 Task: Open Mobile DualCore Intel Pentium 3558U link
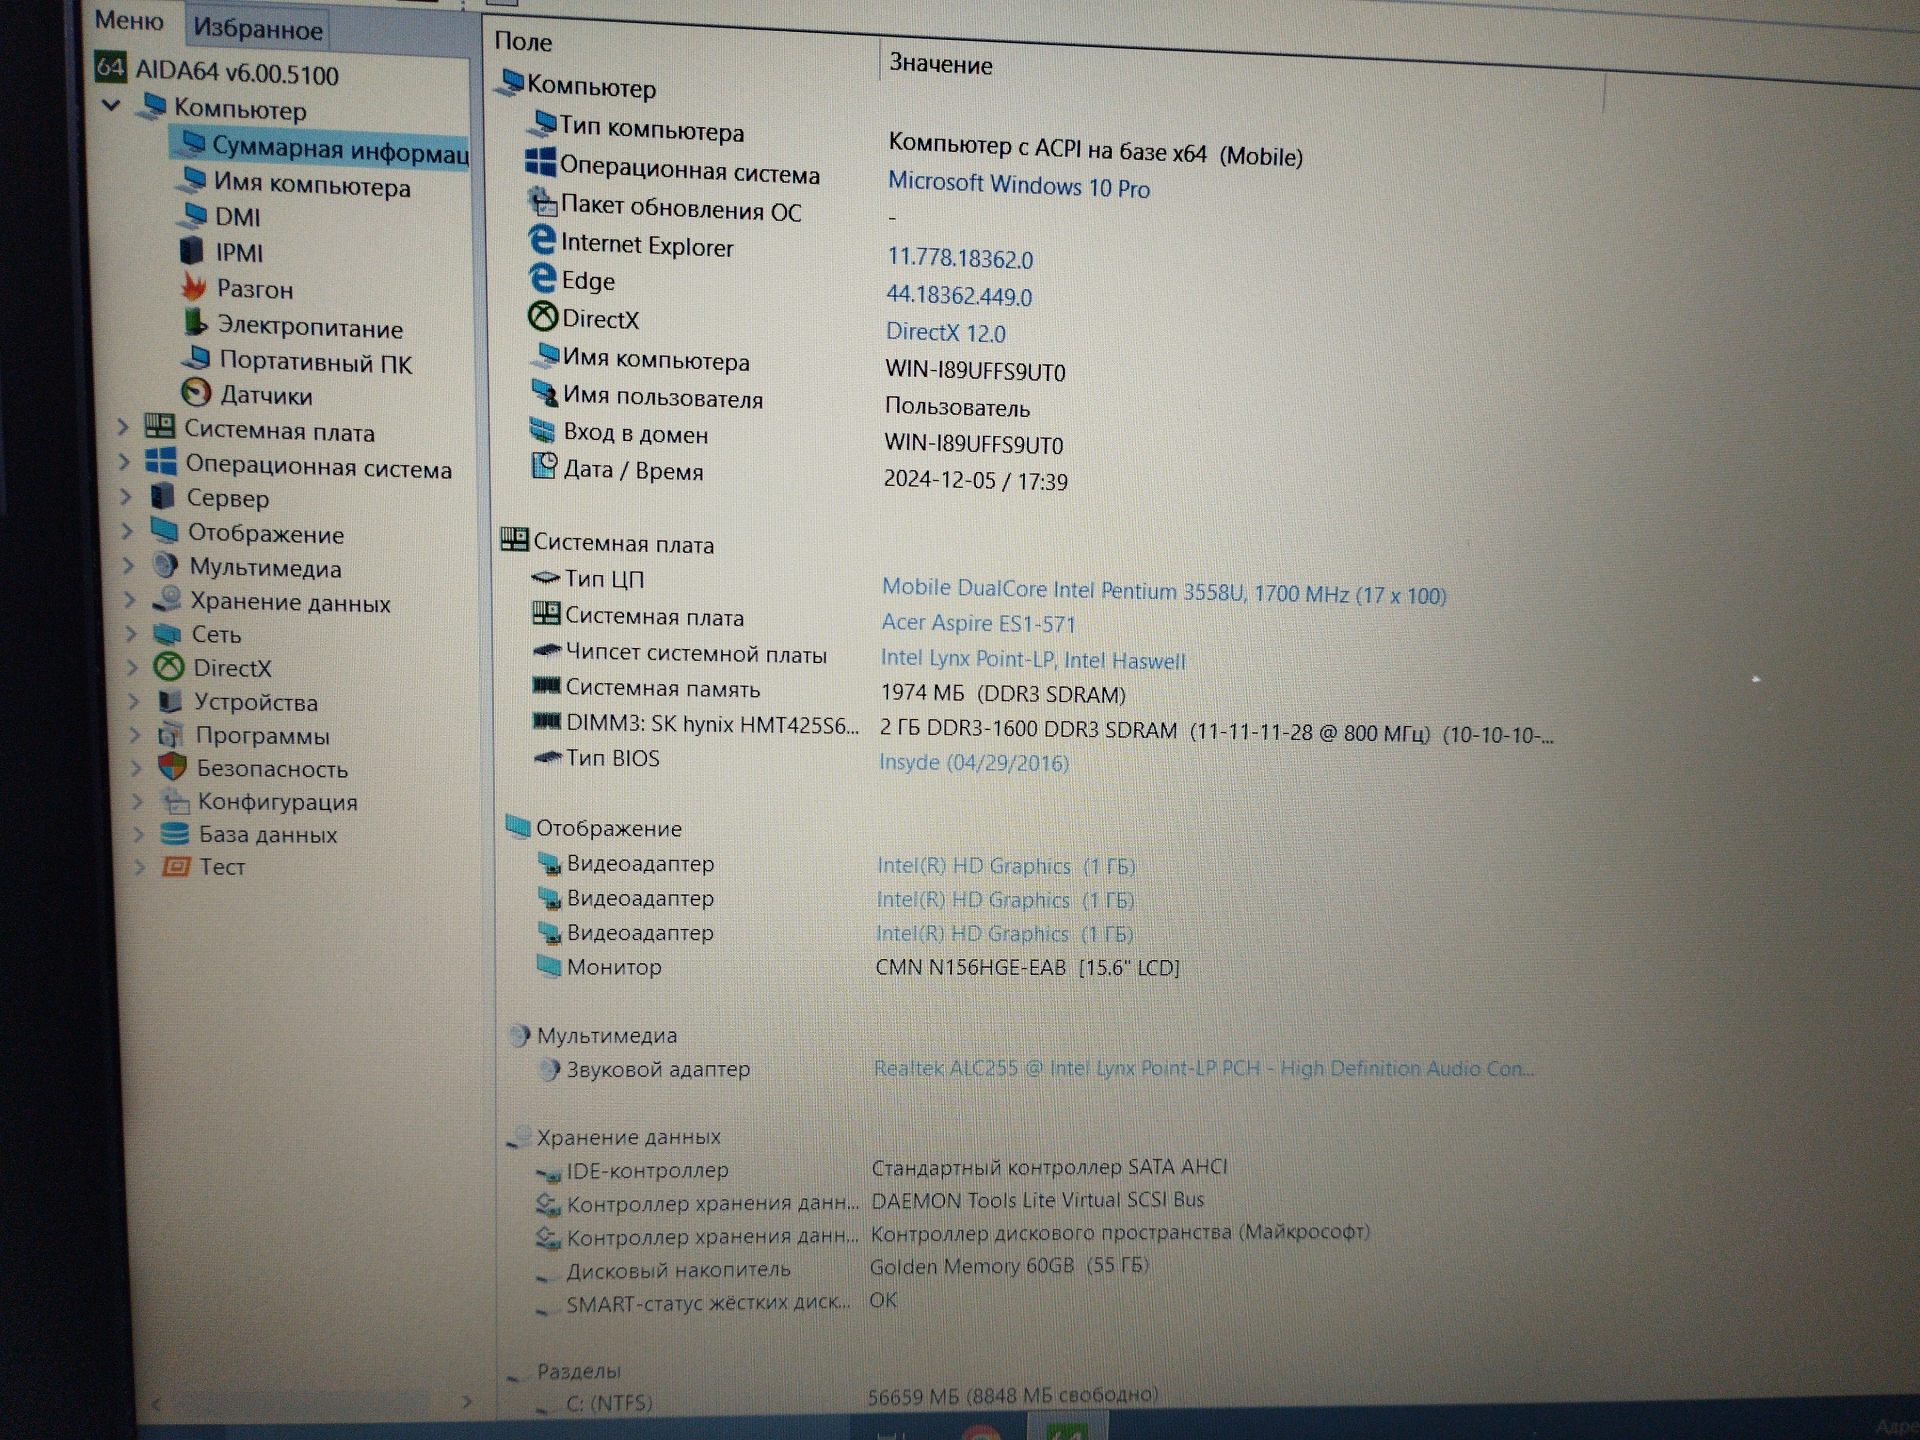pyautogui.click(x=1164, y=592)
